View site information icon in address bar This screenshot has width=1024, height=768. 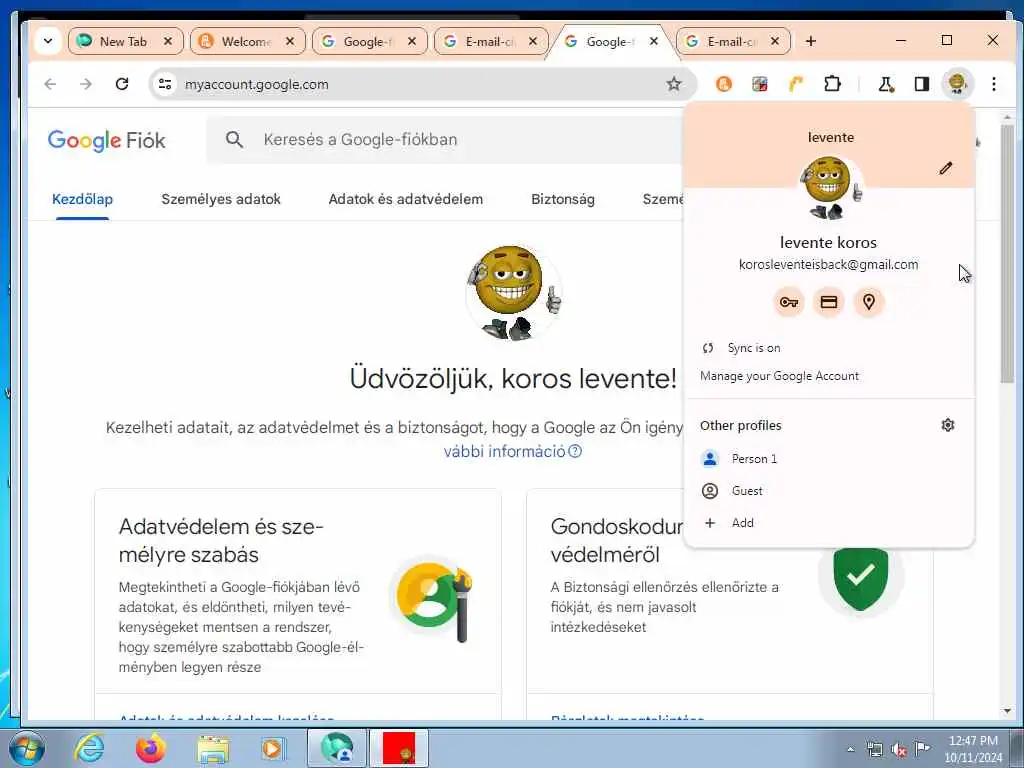click(165, 84)
